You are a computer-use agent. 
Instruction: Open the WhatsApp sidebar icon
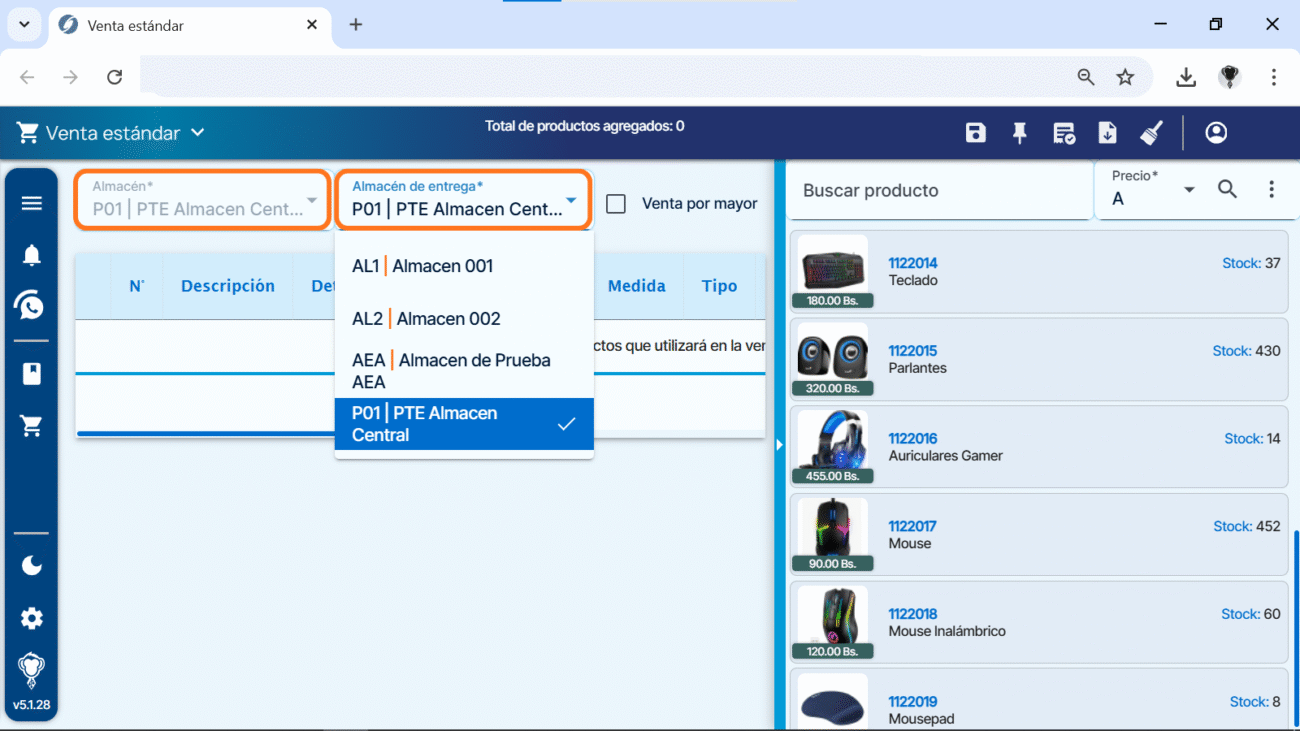coord(32,305)
